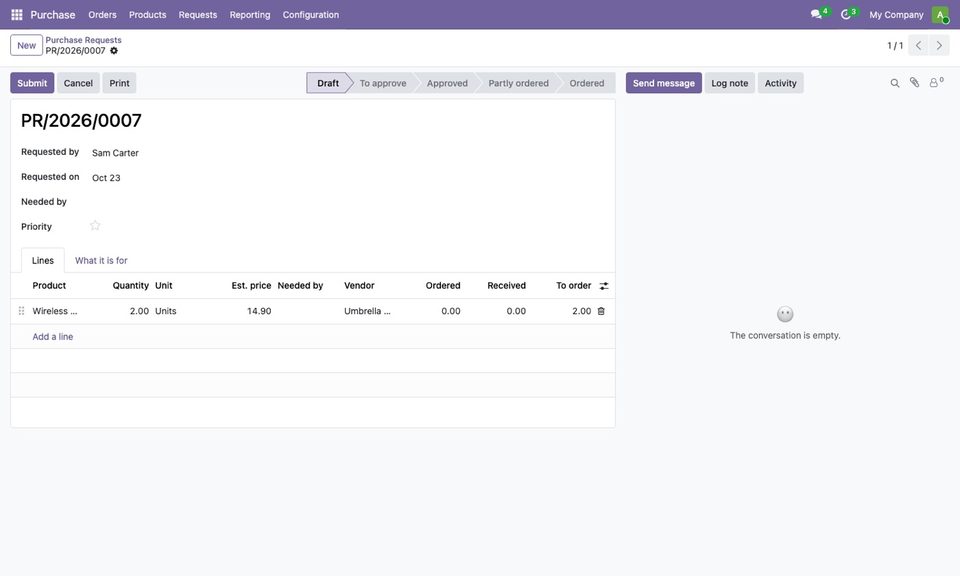Go to the previous record arrow
Viewport: 960px width, 576px height.
(x=918, y=45)
